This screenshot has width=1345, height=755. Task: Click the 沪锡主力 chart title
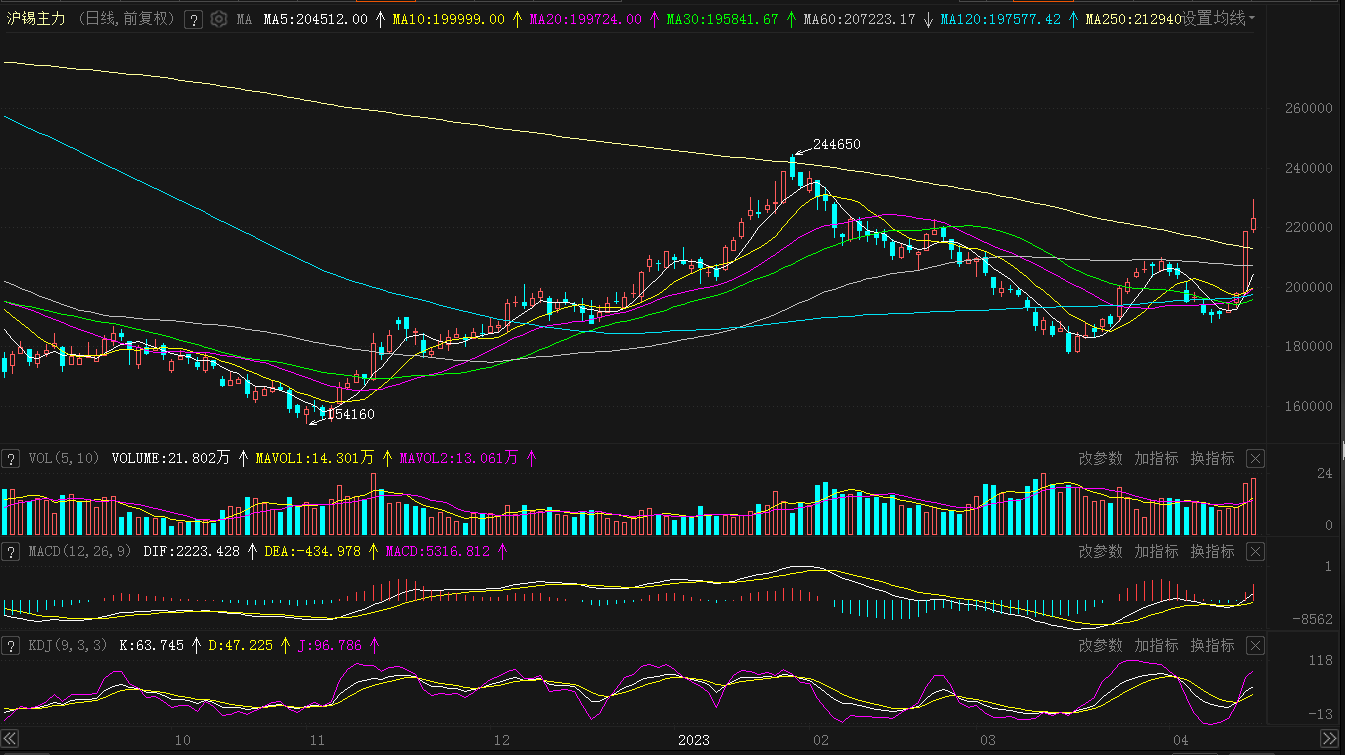tap(38, 19)
